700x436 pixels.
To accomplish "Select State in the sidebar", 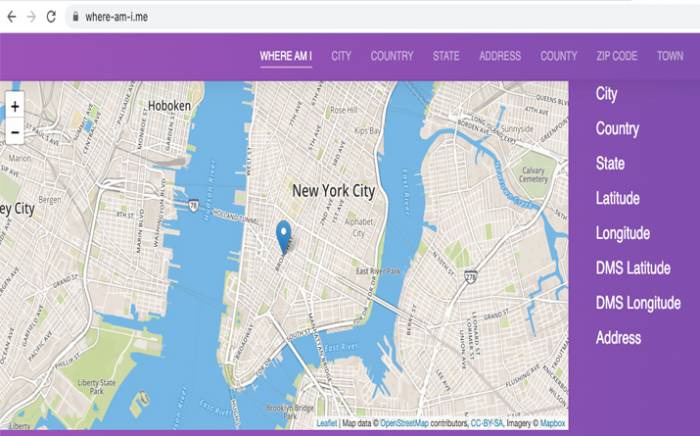I will [x=610, y=163].
